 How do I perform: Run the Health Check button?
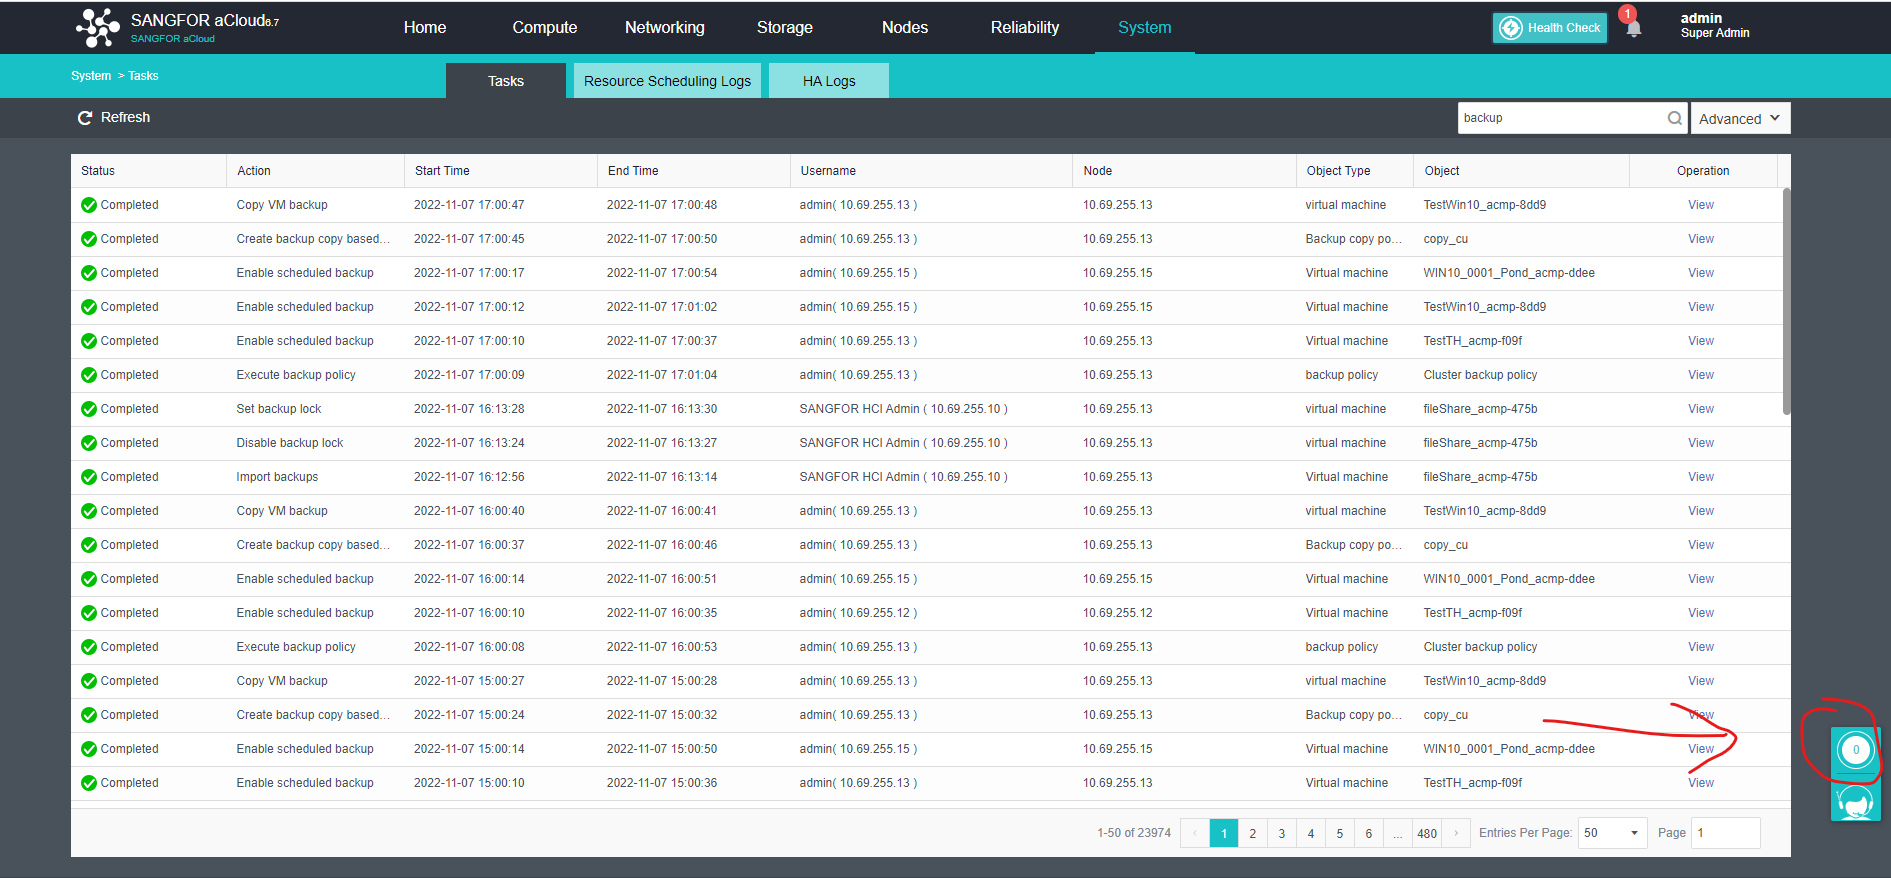point(1550,28)
